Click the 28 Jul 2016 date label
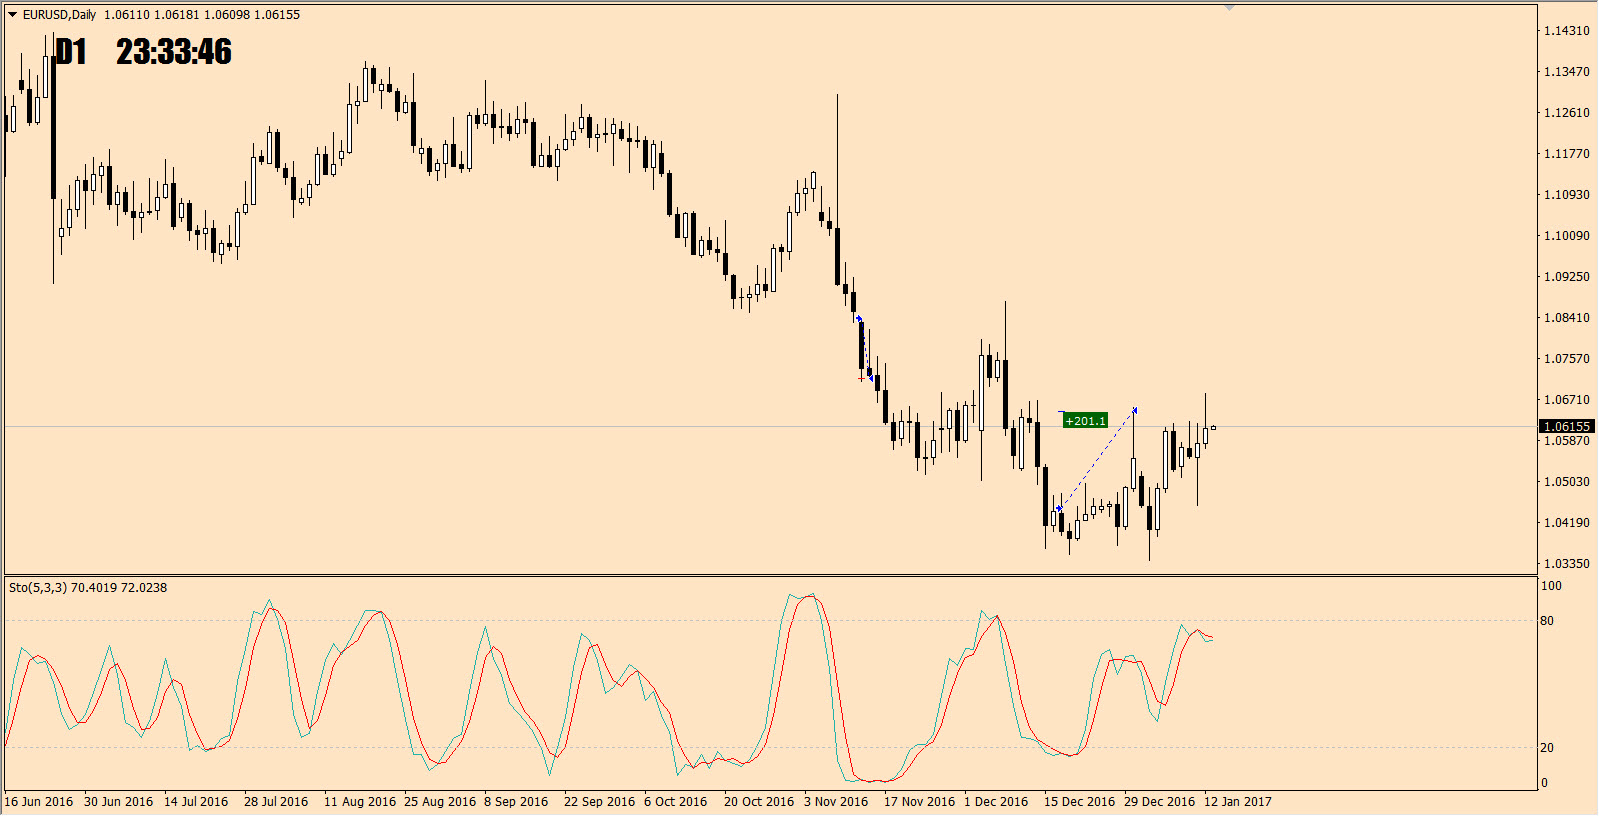Viewport: 1599px width, 816px height. [276, 802]
